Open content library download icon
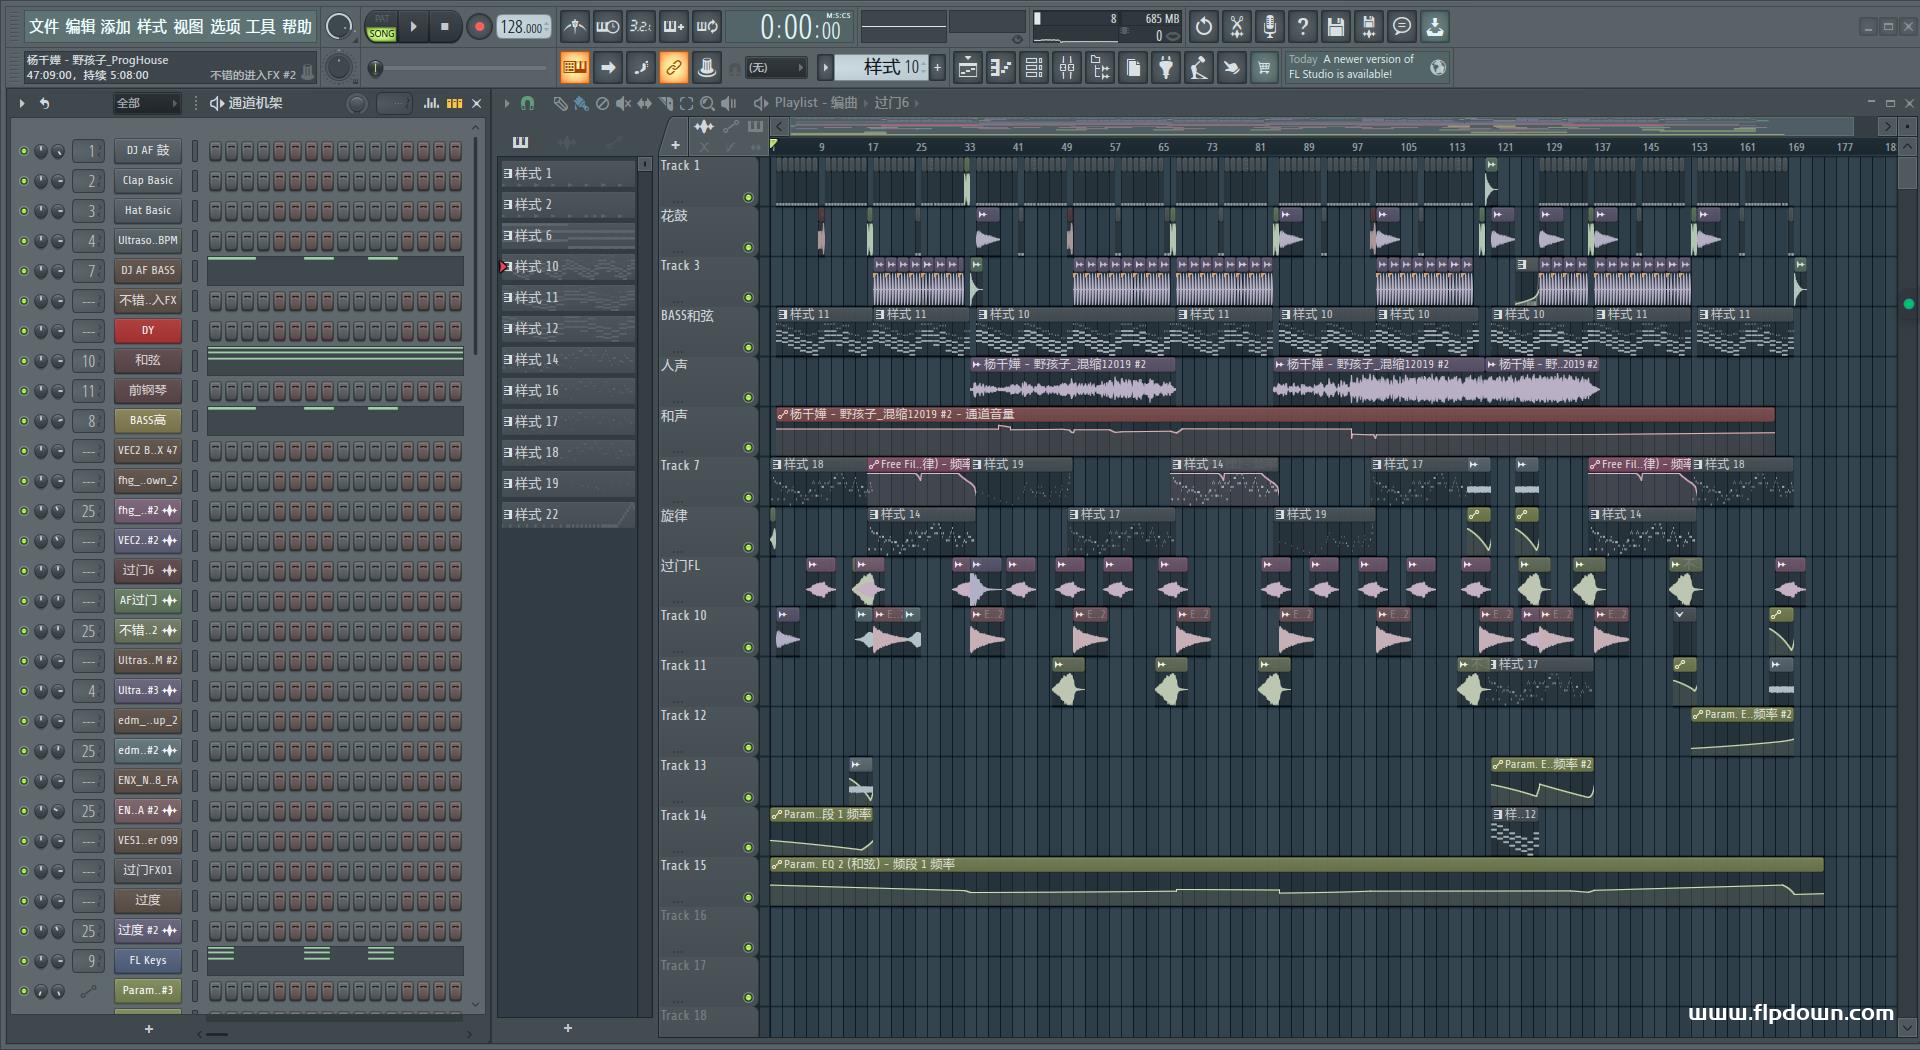The width and height of the screenshot is (1920, 1050). (1435, 27)
